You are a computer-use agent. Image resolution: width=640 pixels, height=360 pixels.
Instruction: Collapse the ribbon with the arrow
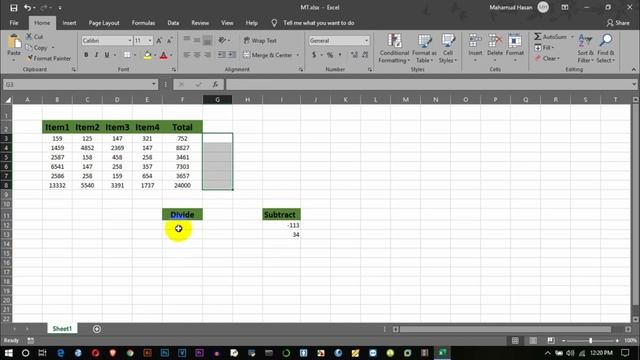(633, 69)
